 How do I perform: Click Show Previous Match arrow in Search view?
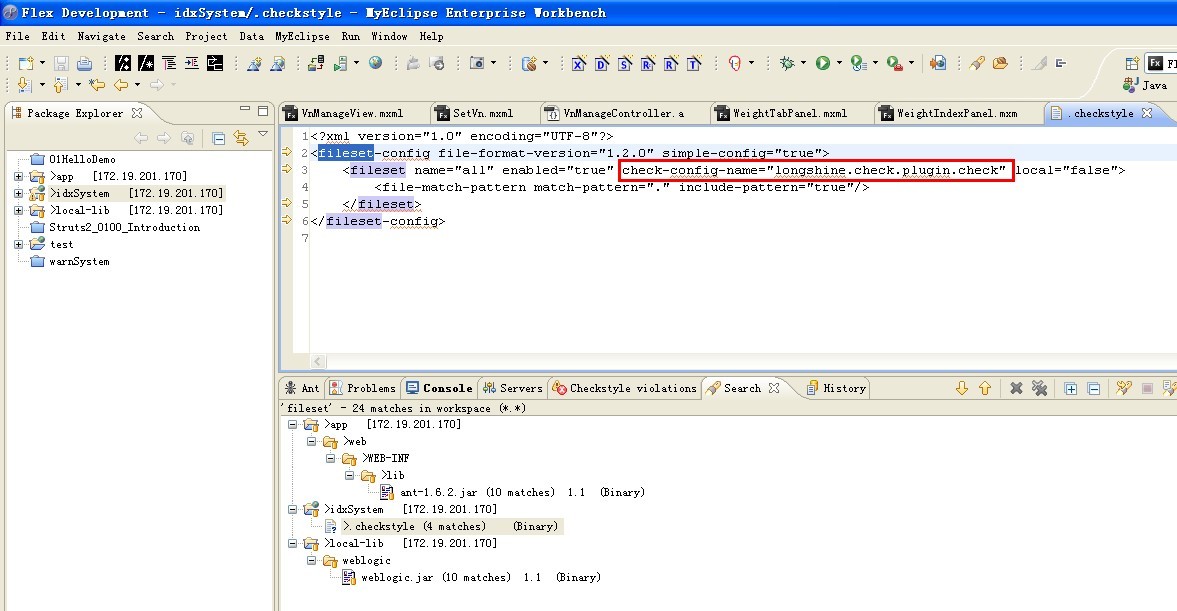[x=985, y=388]
